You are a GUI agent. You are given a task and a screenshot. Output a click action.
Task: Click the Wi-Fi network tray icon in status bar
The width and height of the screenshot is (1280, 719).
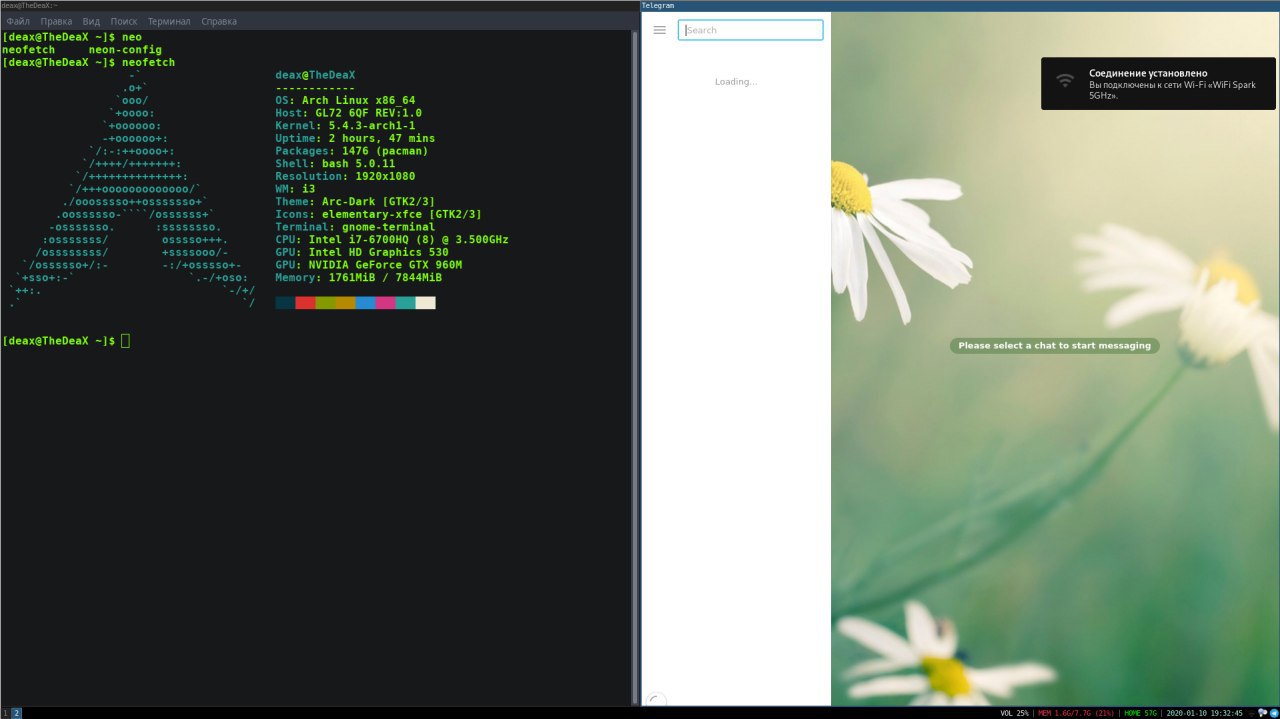click(1251, 713)
